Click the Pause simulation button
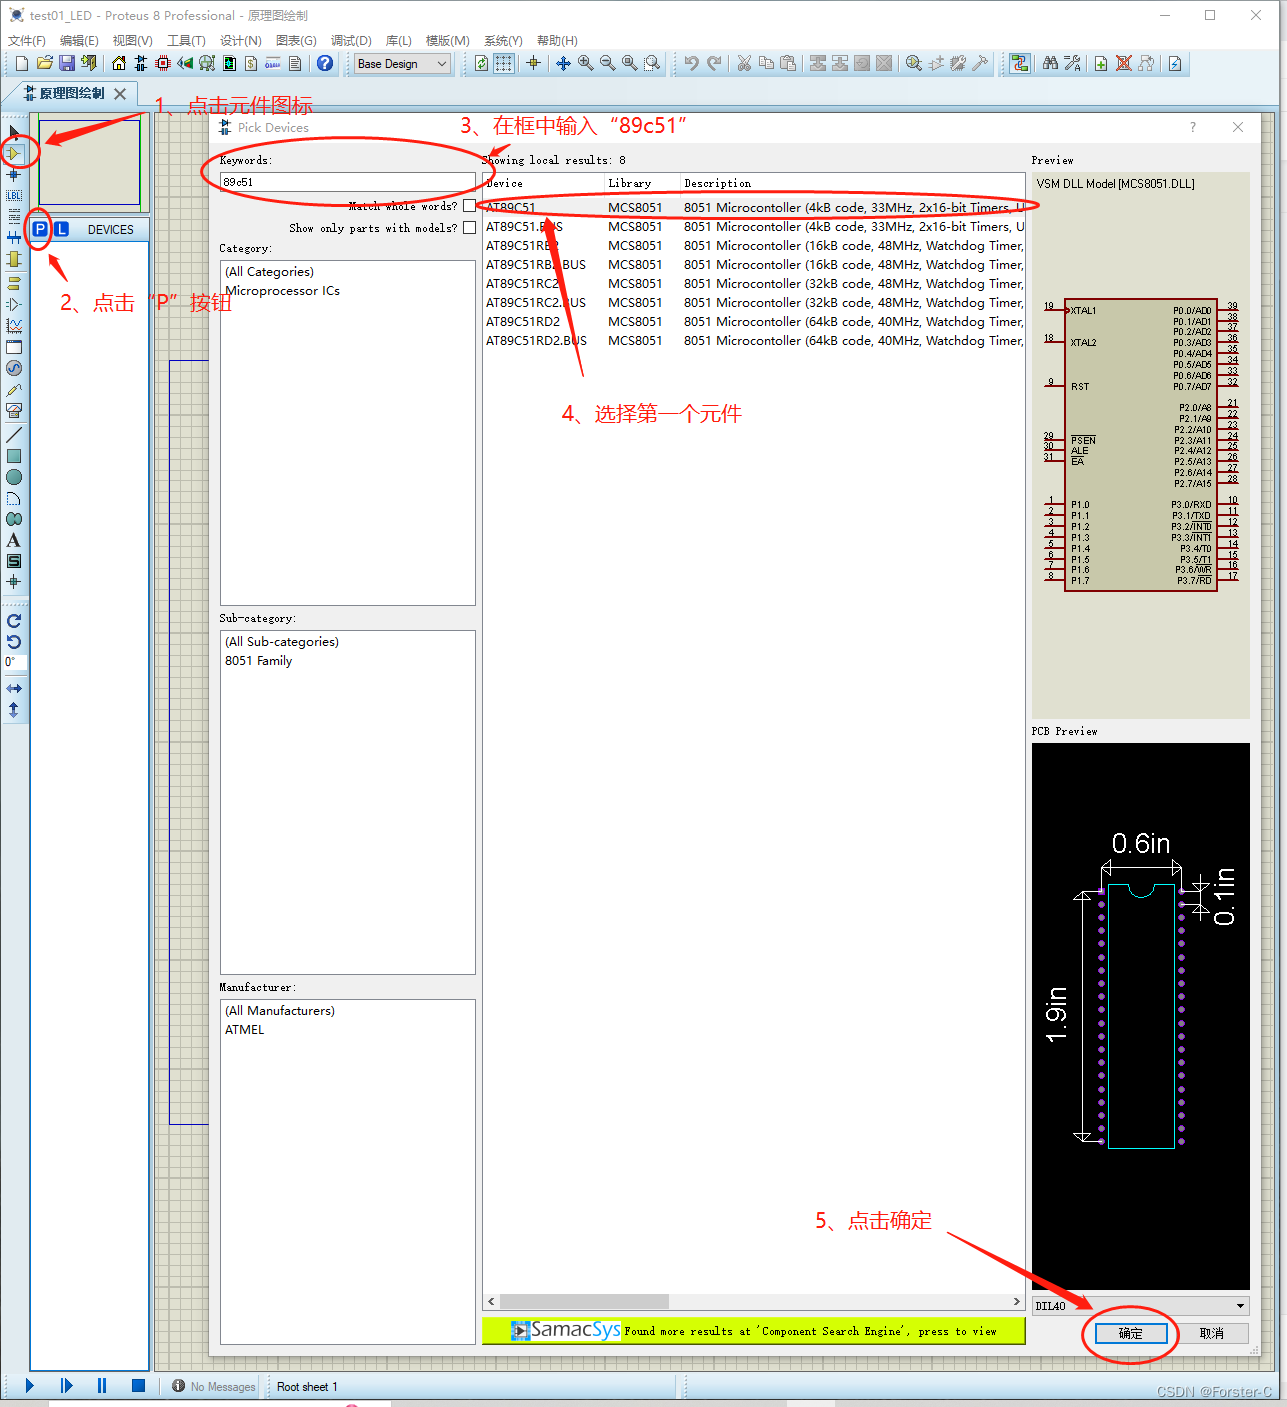The width and height of the screenshot is (1287, 1407). [102, 1385]
